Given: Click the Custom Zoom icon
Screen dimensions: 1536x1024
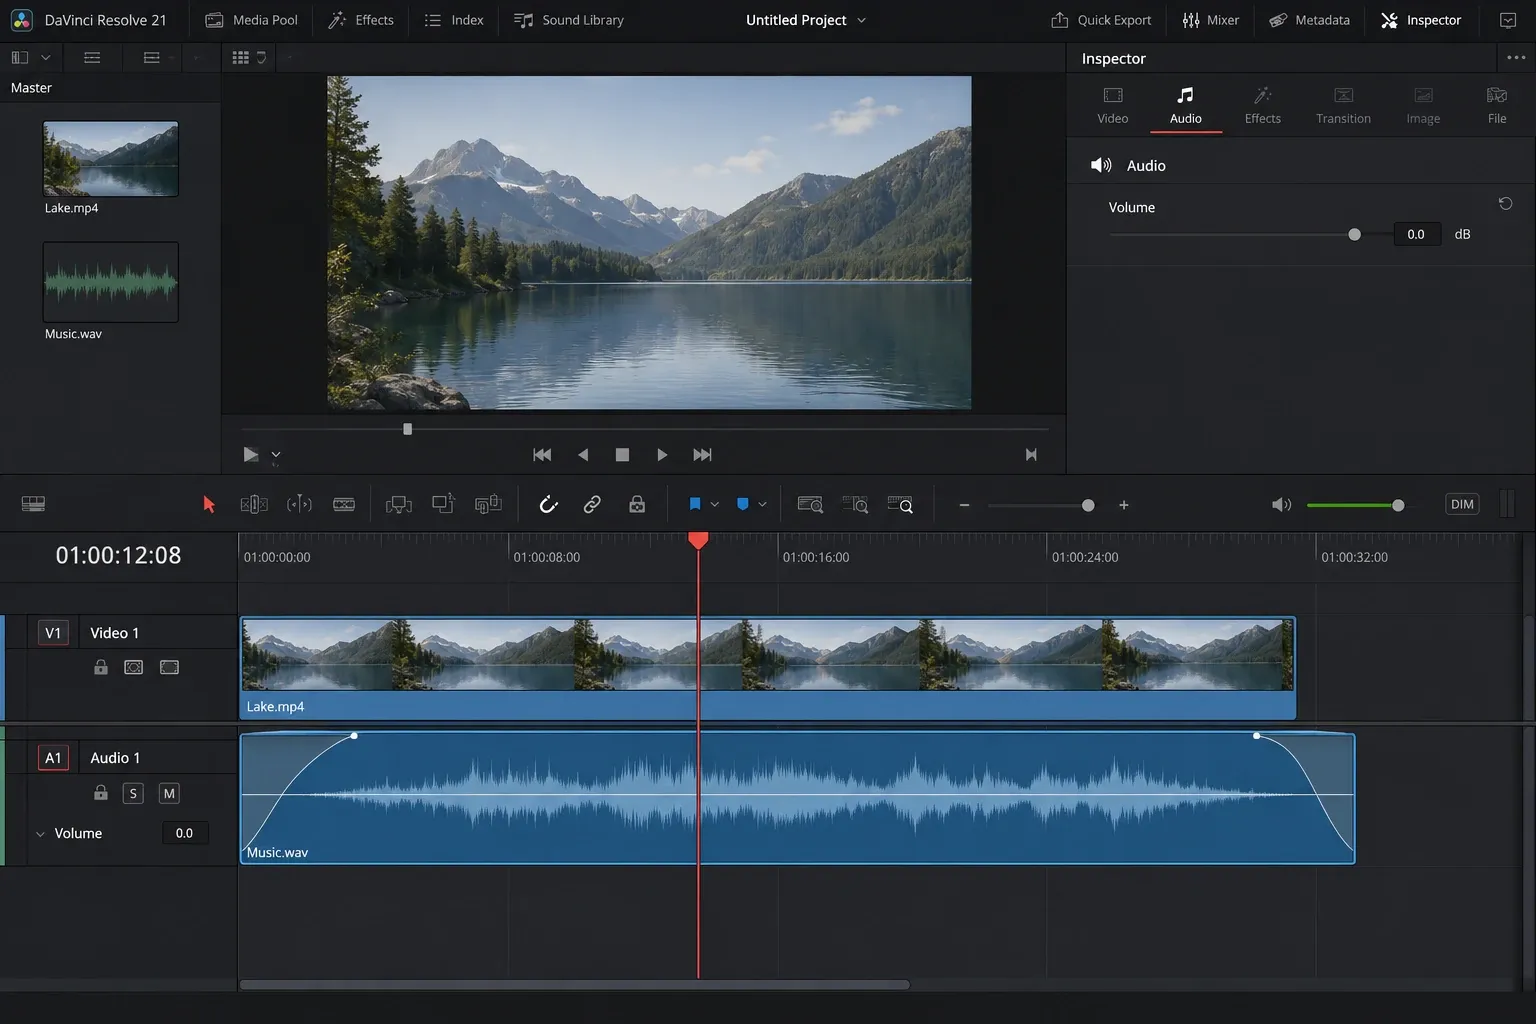Looking at the screenshot, I should coord(900,505).
